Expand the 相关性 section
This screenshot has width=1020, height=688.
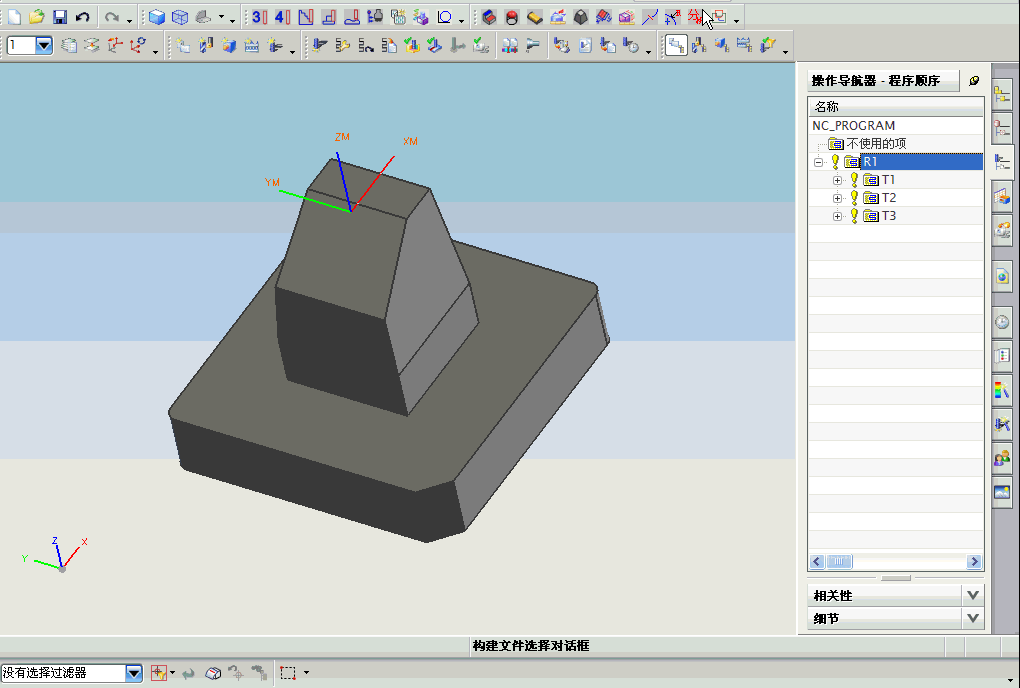click(x=973, y=595)
